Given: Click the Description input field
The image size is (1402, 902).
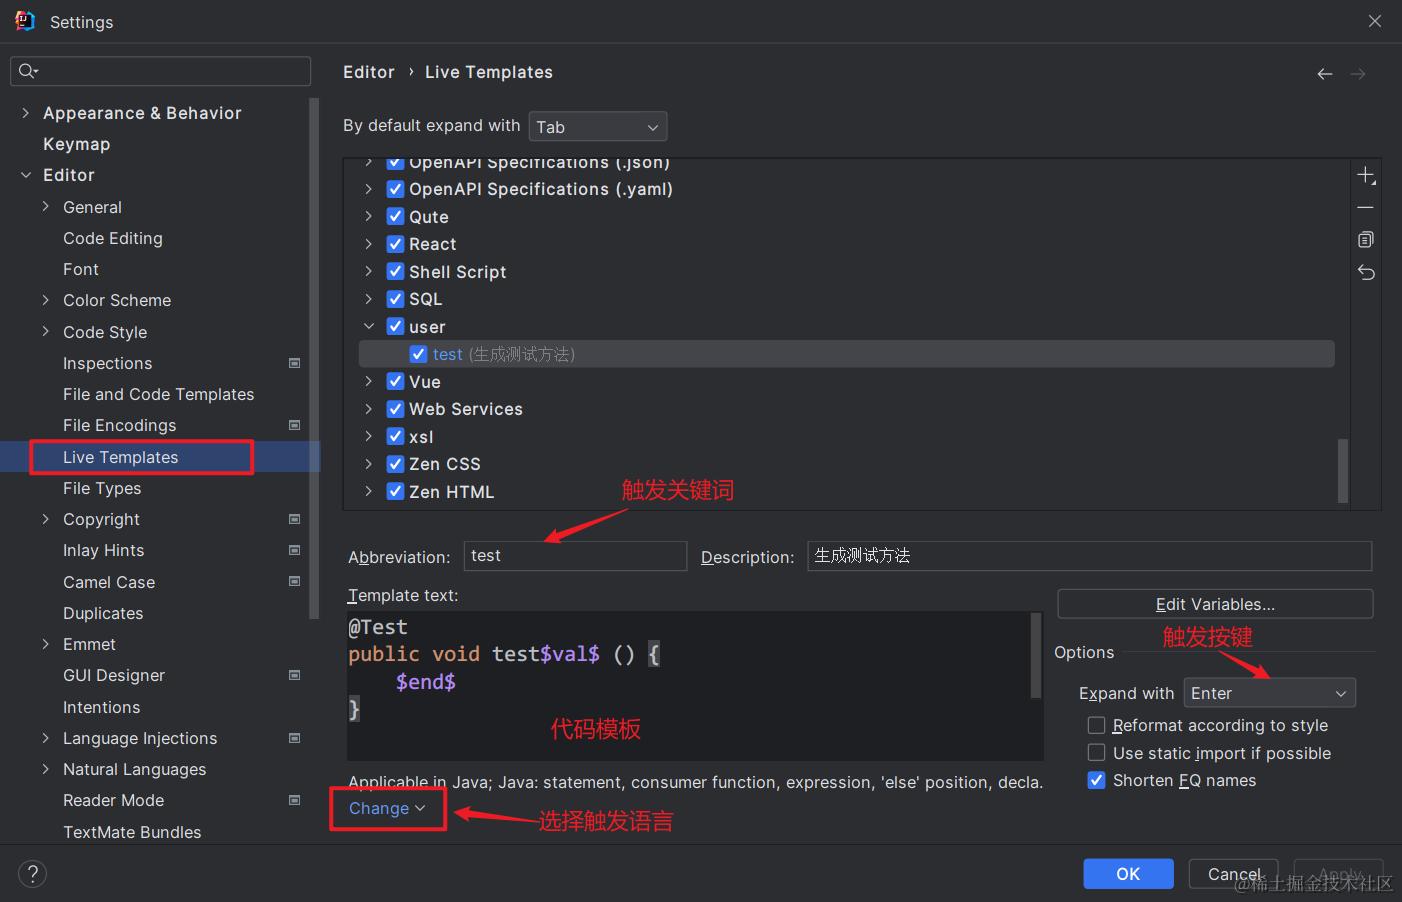Looking at the screenshot, I should pos(1089,556).
